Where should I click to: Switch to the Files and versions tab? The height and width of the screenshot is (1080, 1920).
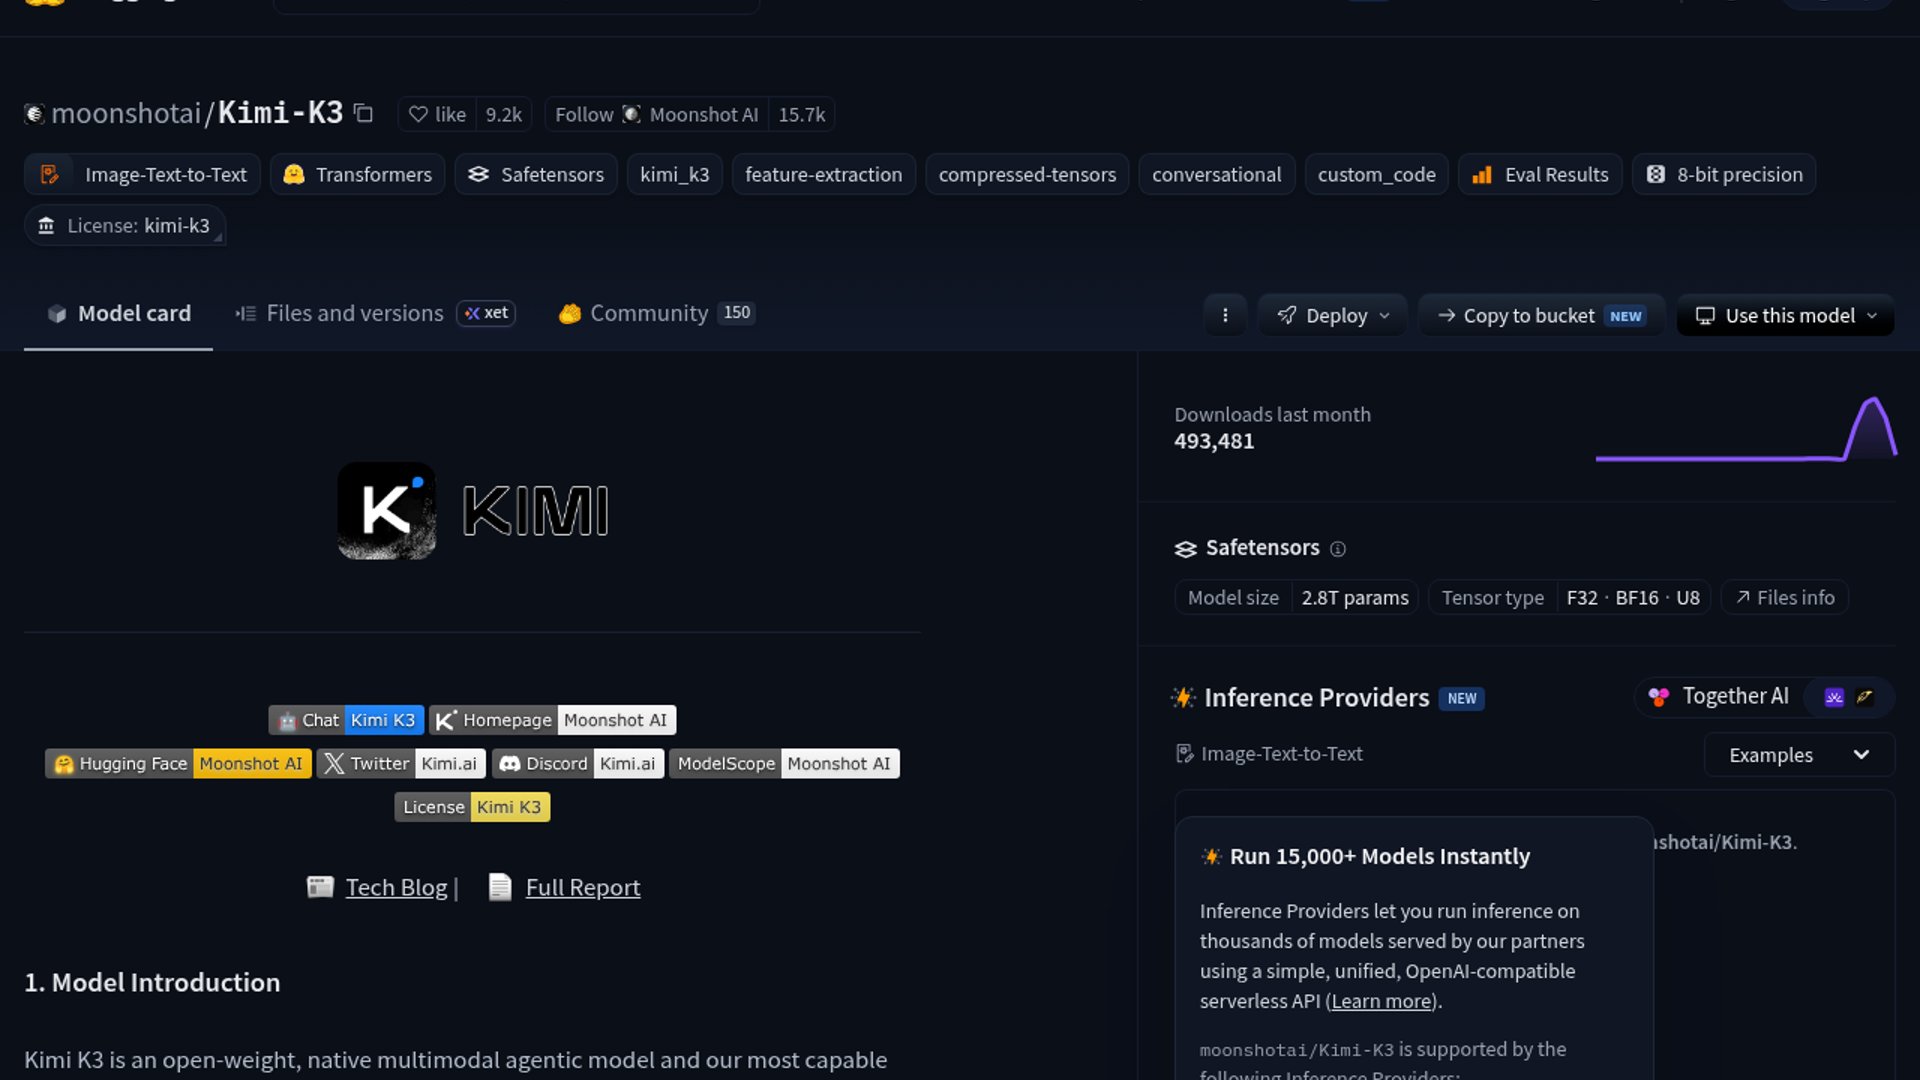point(340,313)
